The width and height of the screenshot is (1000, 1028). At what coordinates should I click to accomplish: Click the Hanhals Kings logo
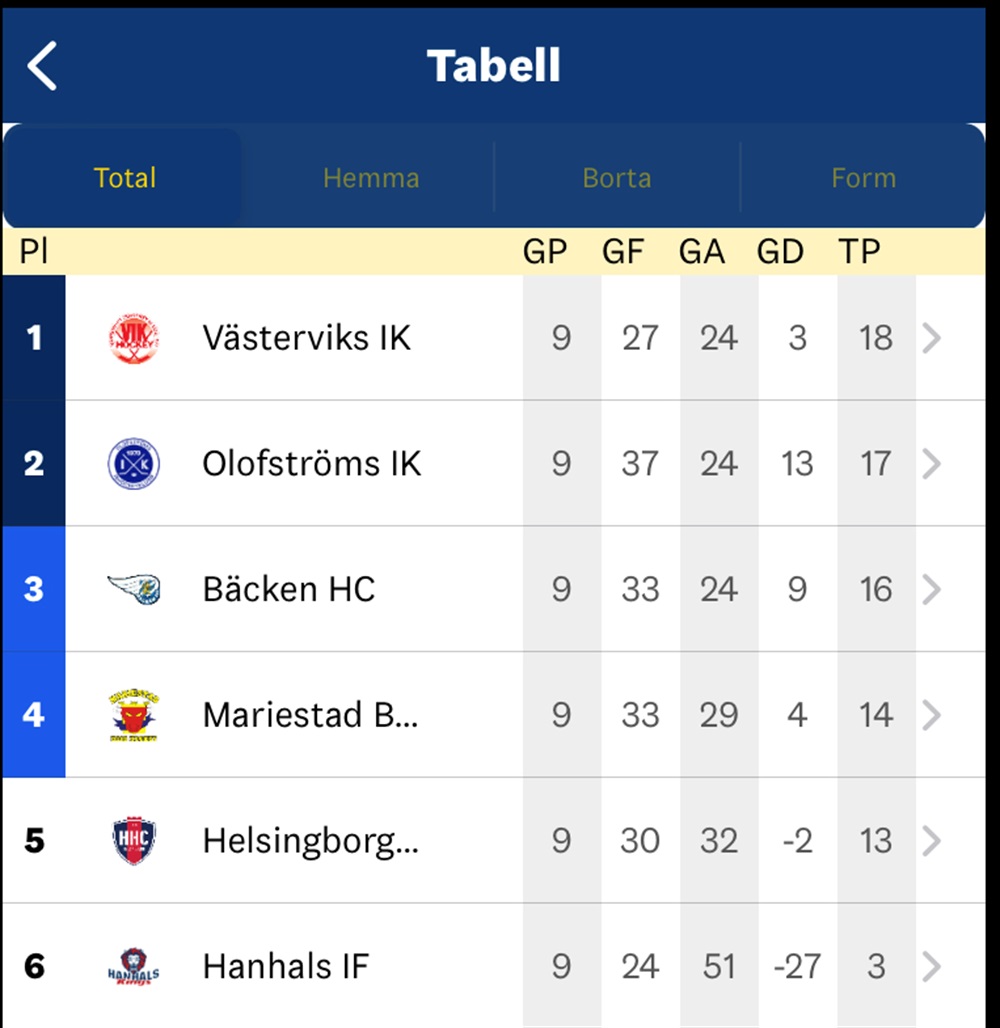pos(134,966)
